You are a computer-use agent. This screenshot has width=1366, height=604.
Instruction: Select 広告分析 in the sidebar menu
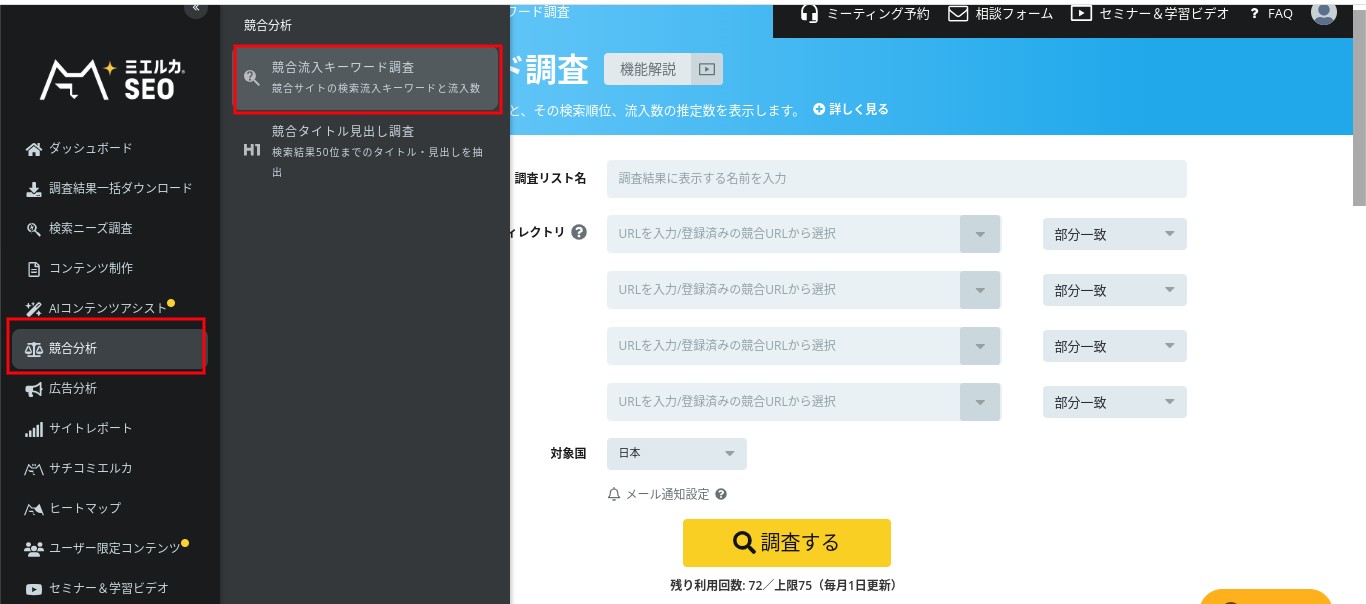click(x=73, y=388)
